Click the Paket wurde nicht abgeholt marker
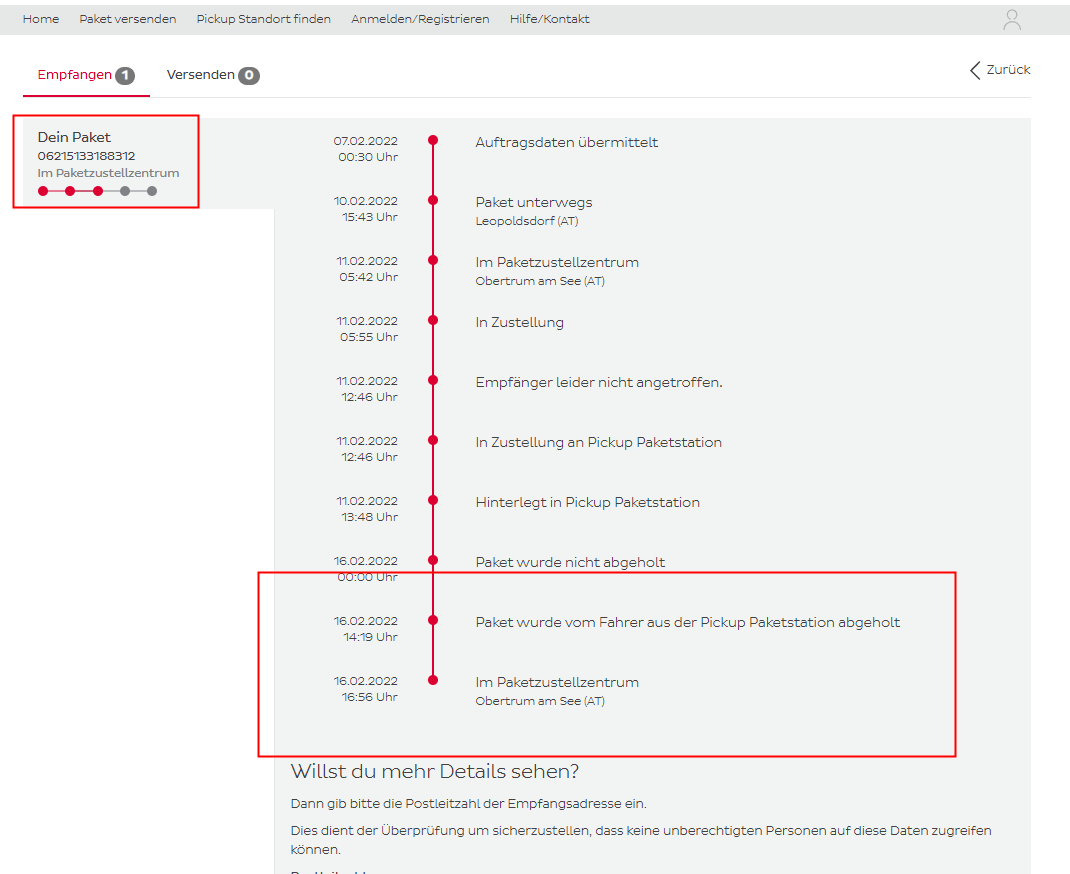Image resolution: width=1070 pixels, height=874 pixels. click(433, 560)
